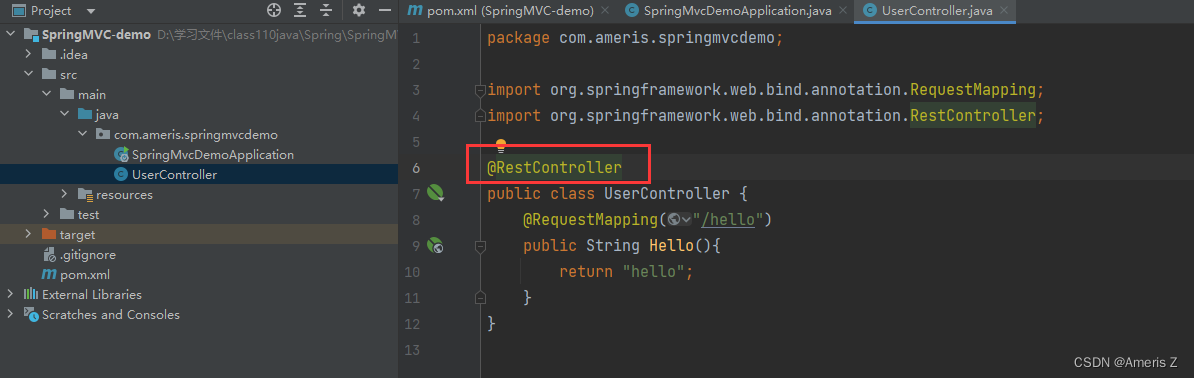The height and width of the screenshot is (378, 1194).
Task: Click the @RequestMapping annotation text
Action: (590, 219)
